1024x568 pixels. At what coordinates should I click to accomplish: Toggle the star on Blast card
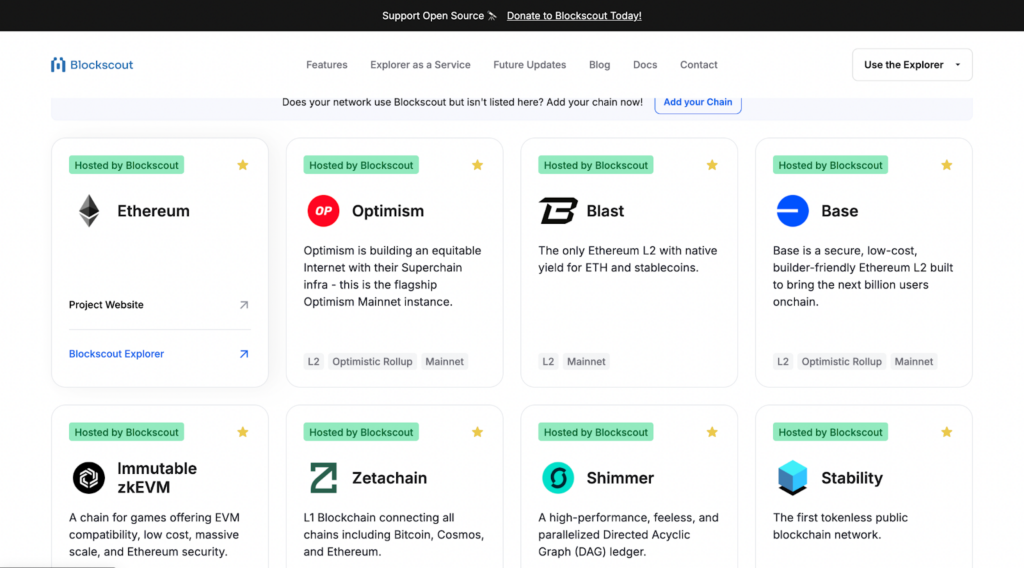pos(712,165)
